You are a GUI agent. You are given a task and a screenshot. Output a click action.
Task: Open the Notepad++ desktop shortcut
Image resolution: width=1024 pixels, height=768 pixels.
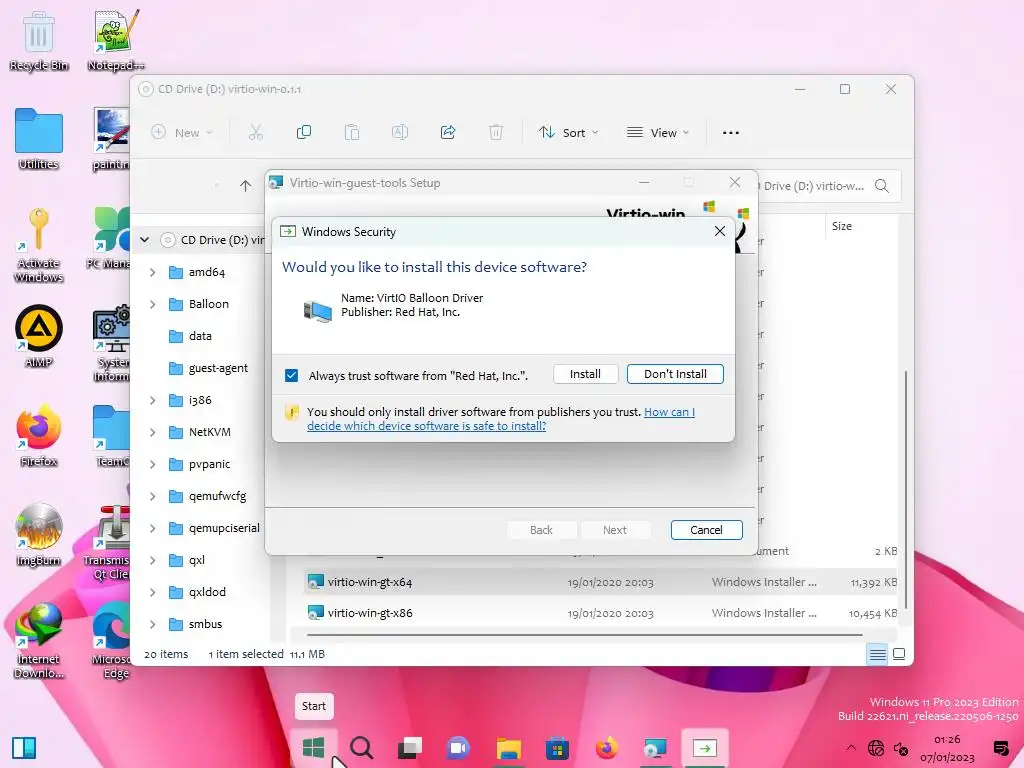click(116, 40)
